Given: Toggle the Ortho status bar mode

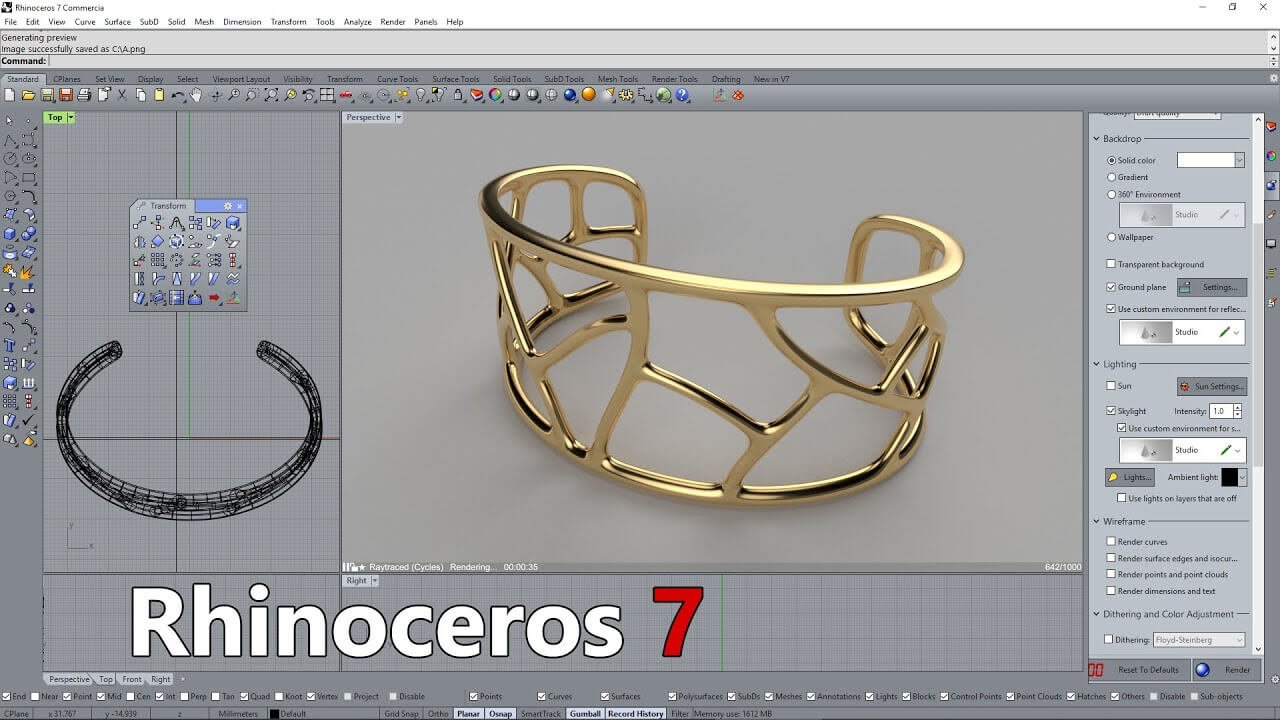Looking at the screenshot, I should [438, 714].
